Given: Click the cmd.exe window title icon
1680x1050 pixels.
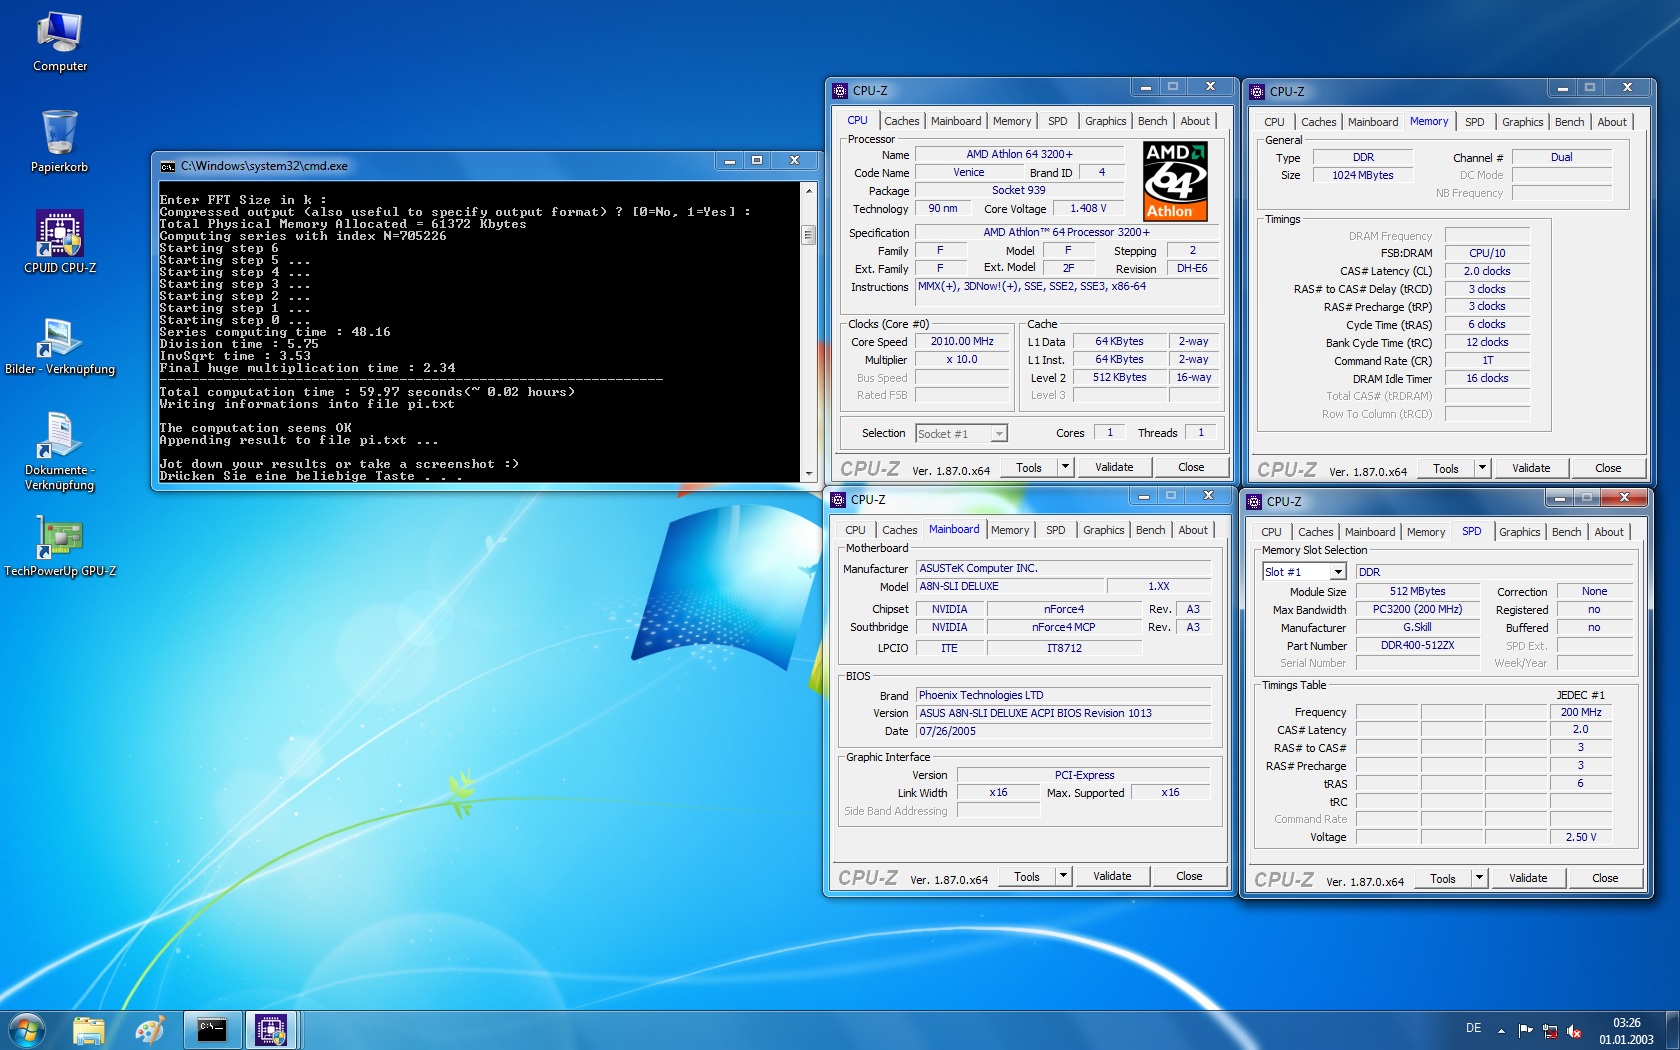Looking at the screenshot, I should tap(168, 166).
